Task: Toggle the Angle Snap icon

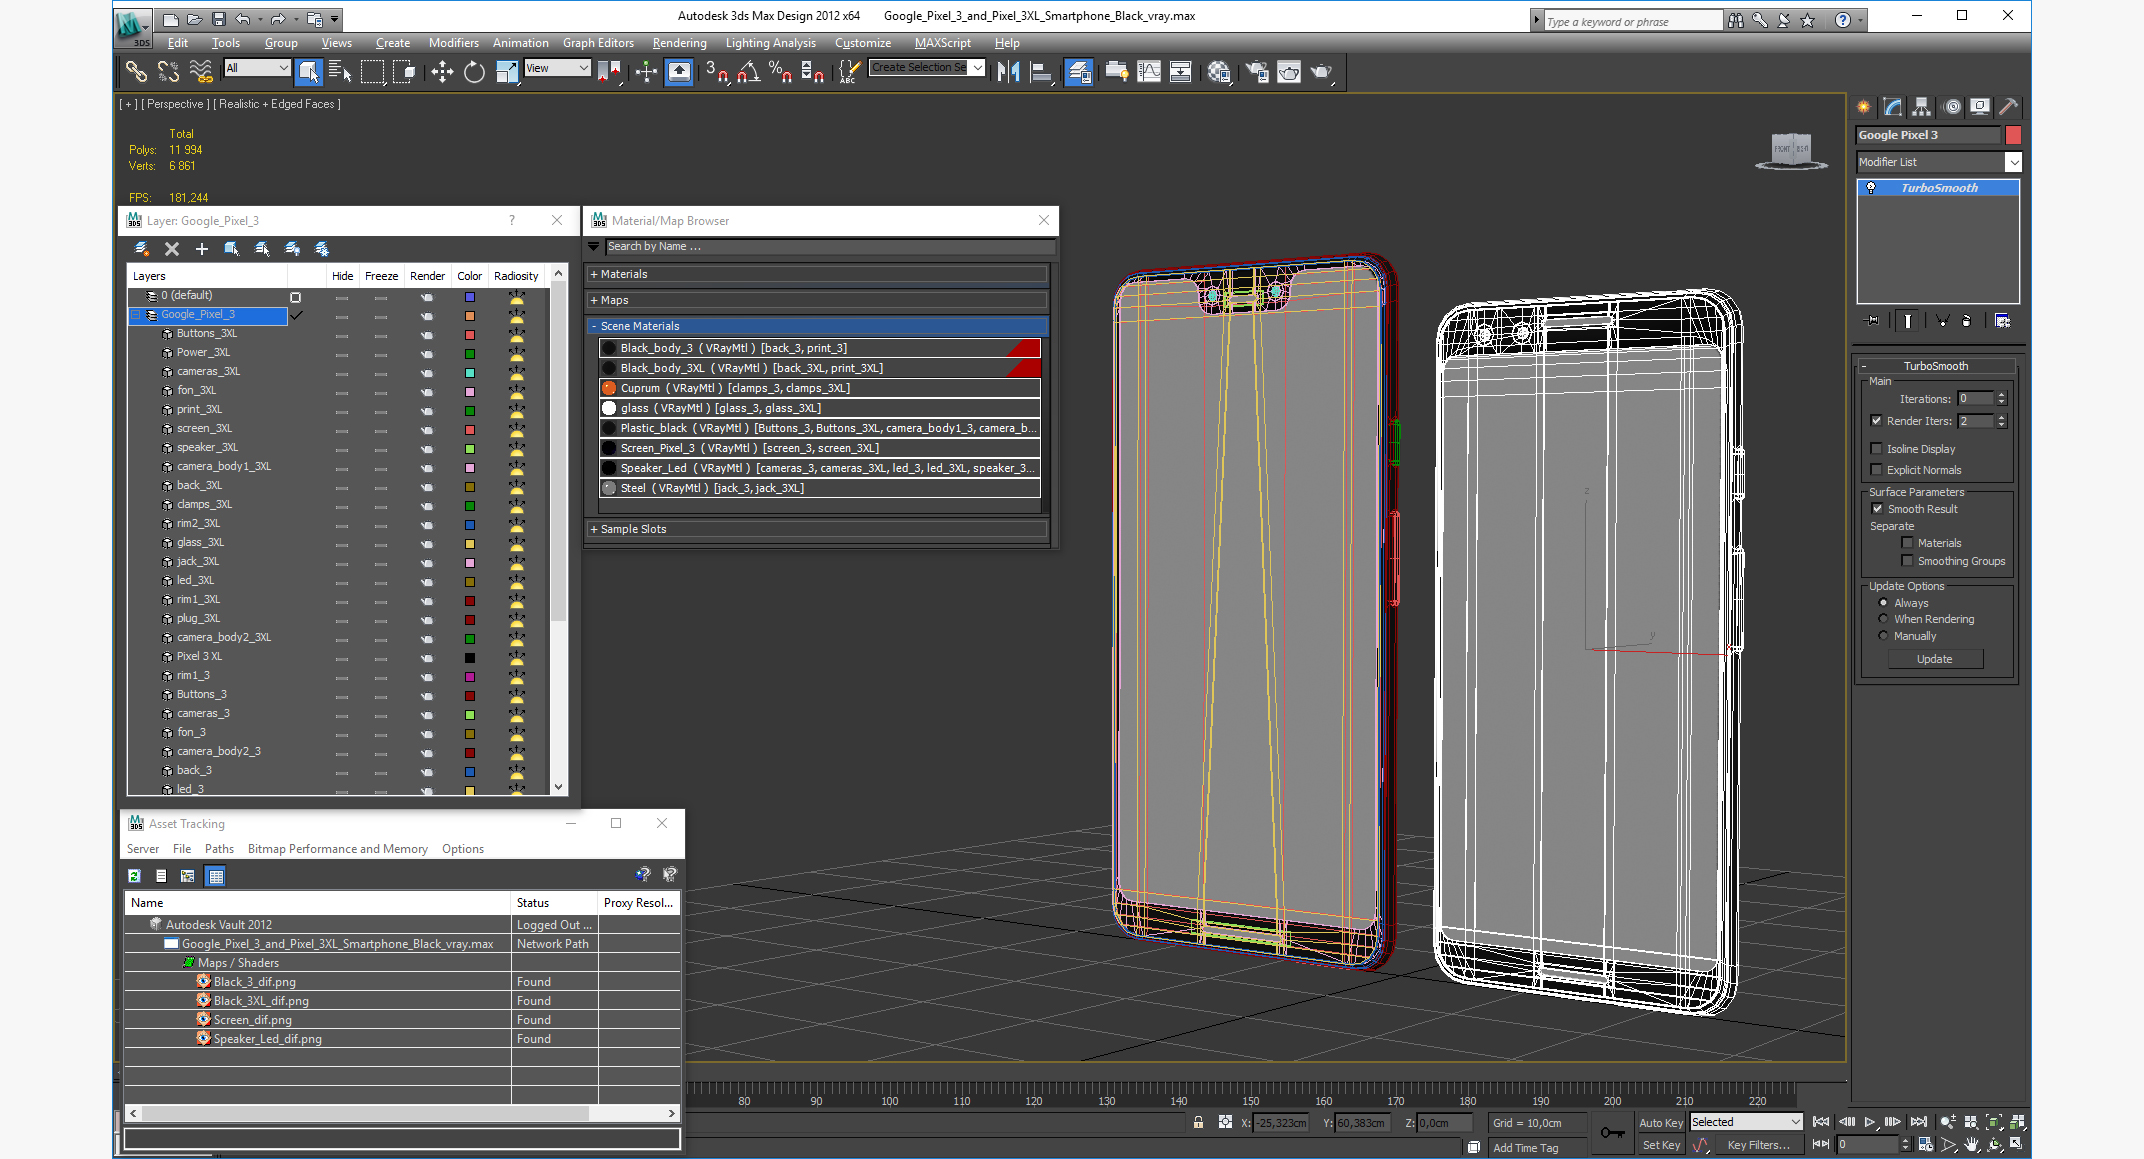Action: pos(748,71)
